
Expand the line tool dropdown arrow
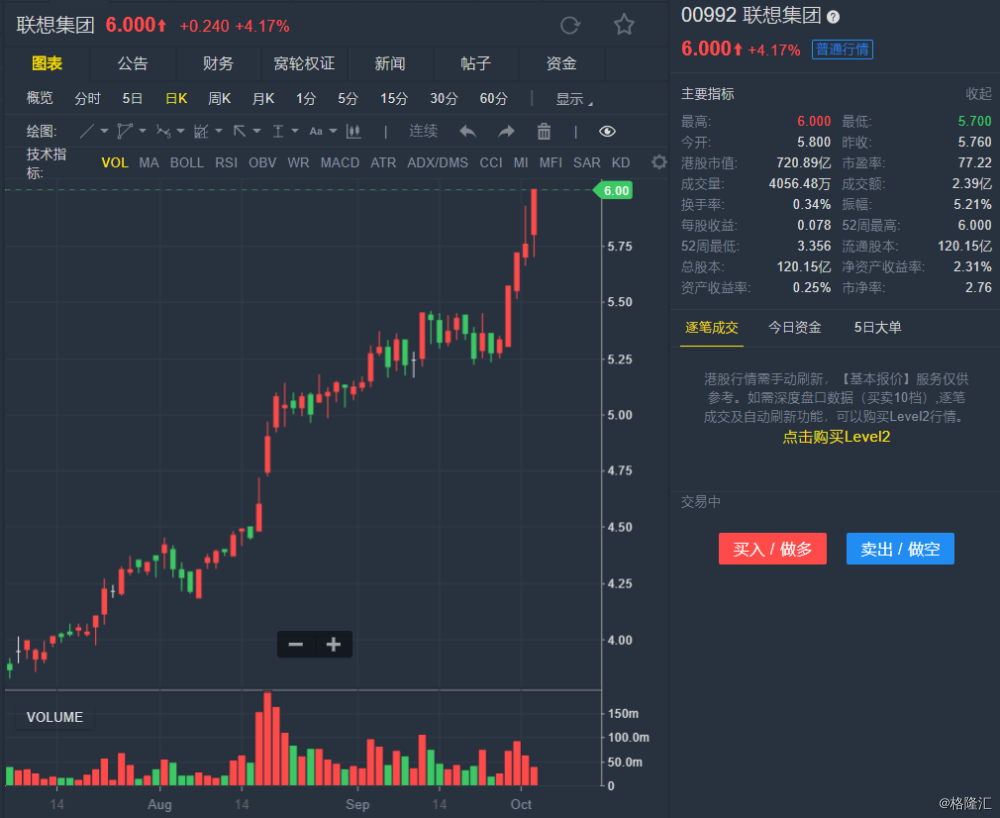104,131
